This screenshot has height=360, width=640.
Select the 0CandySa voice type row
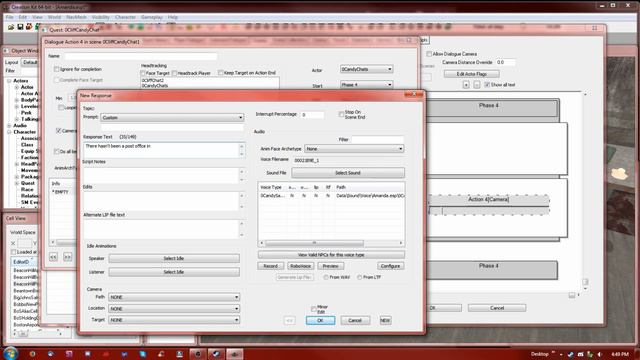[x=331, y=196]
